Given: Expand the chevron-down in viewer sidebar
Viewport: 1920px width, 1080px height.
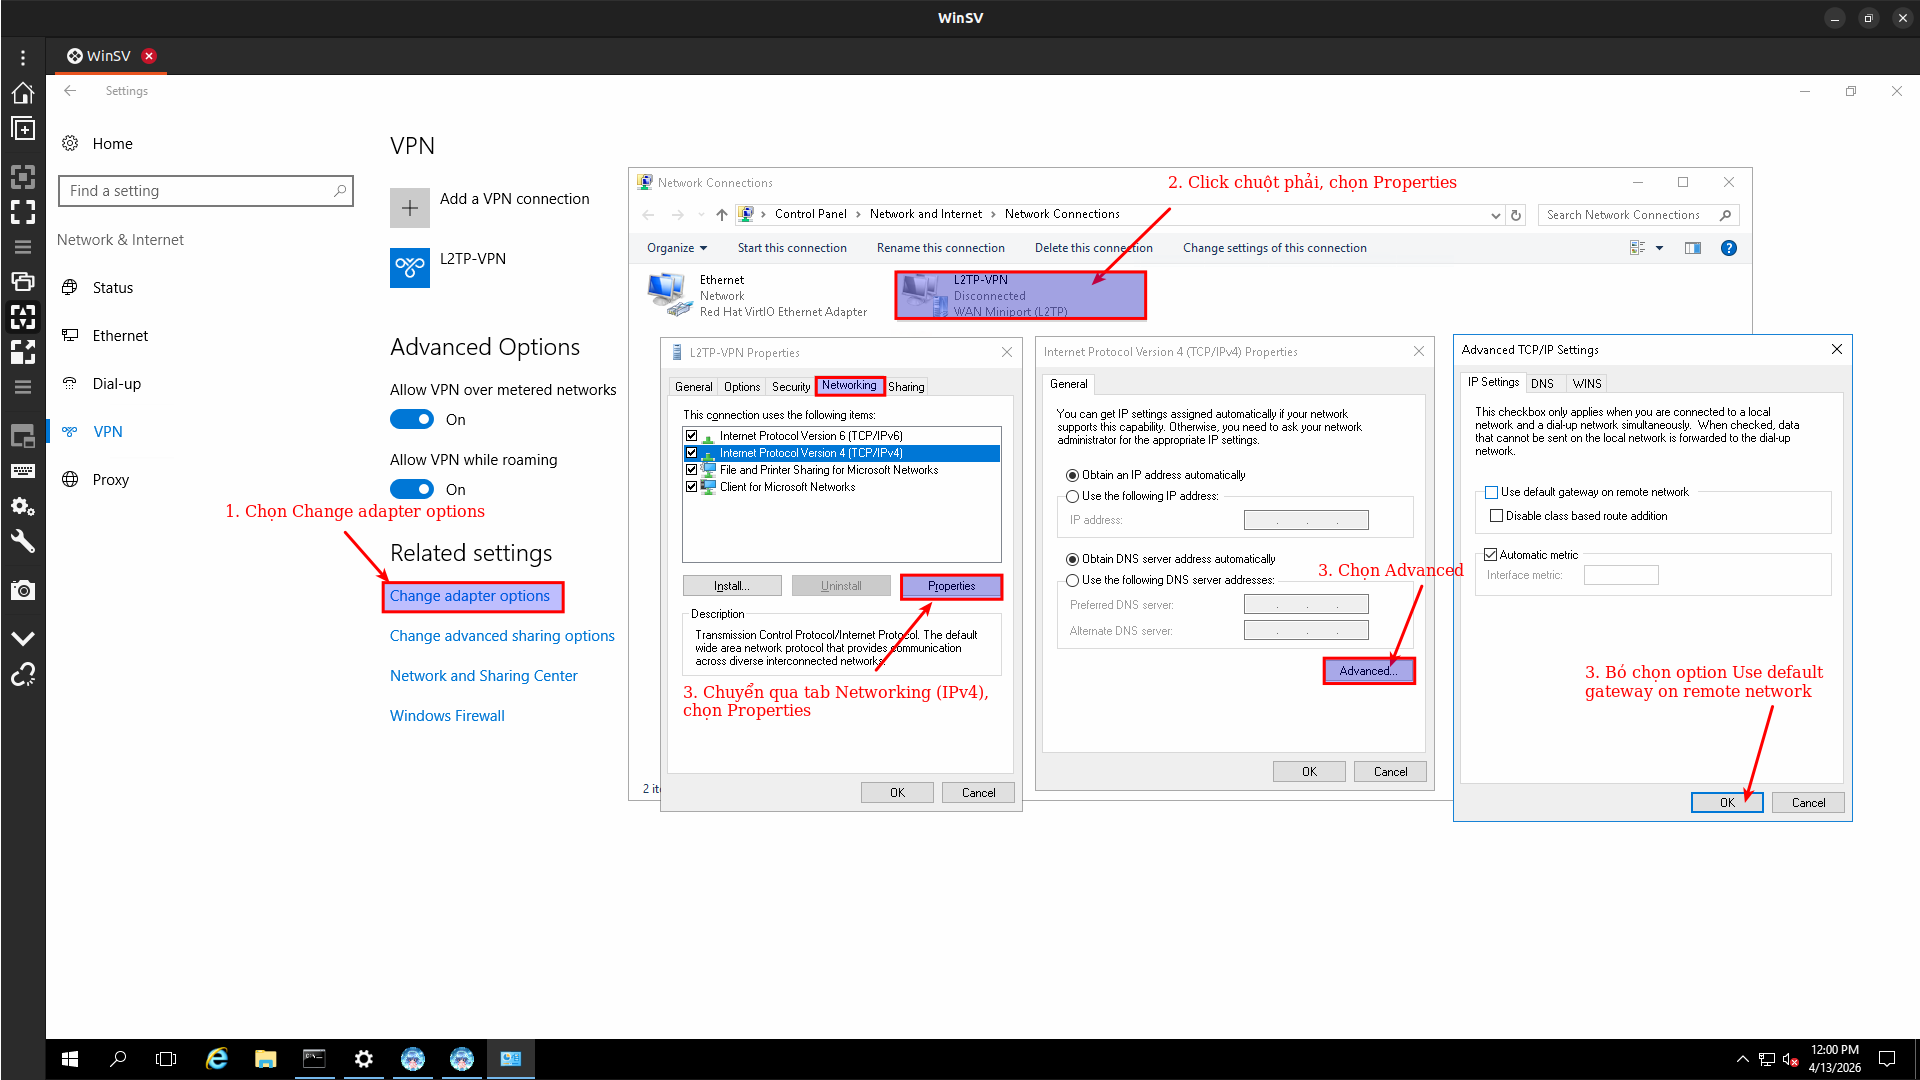Looking at the screenshot, I should [23, 638].
